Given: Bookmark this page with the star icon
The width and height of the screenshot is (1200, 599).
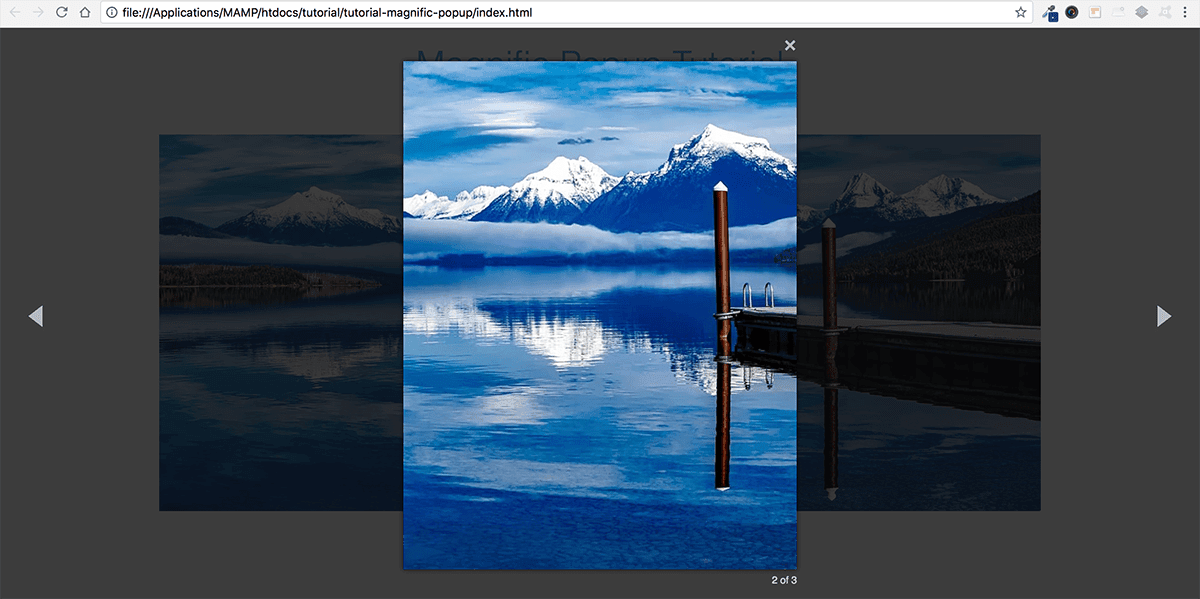Looking at the screenshot, I should click(x=1021, y=12).
